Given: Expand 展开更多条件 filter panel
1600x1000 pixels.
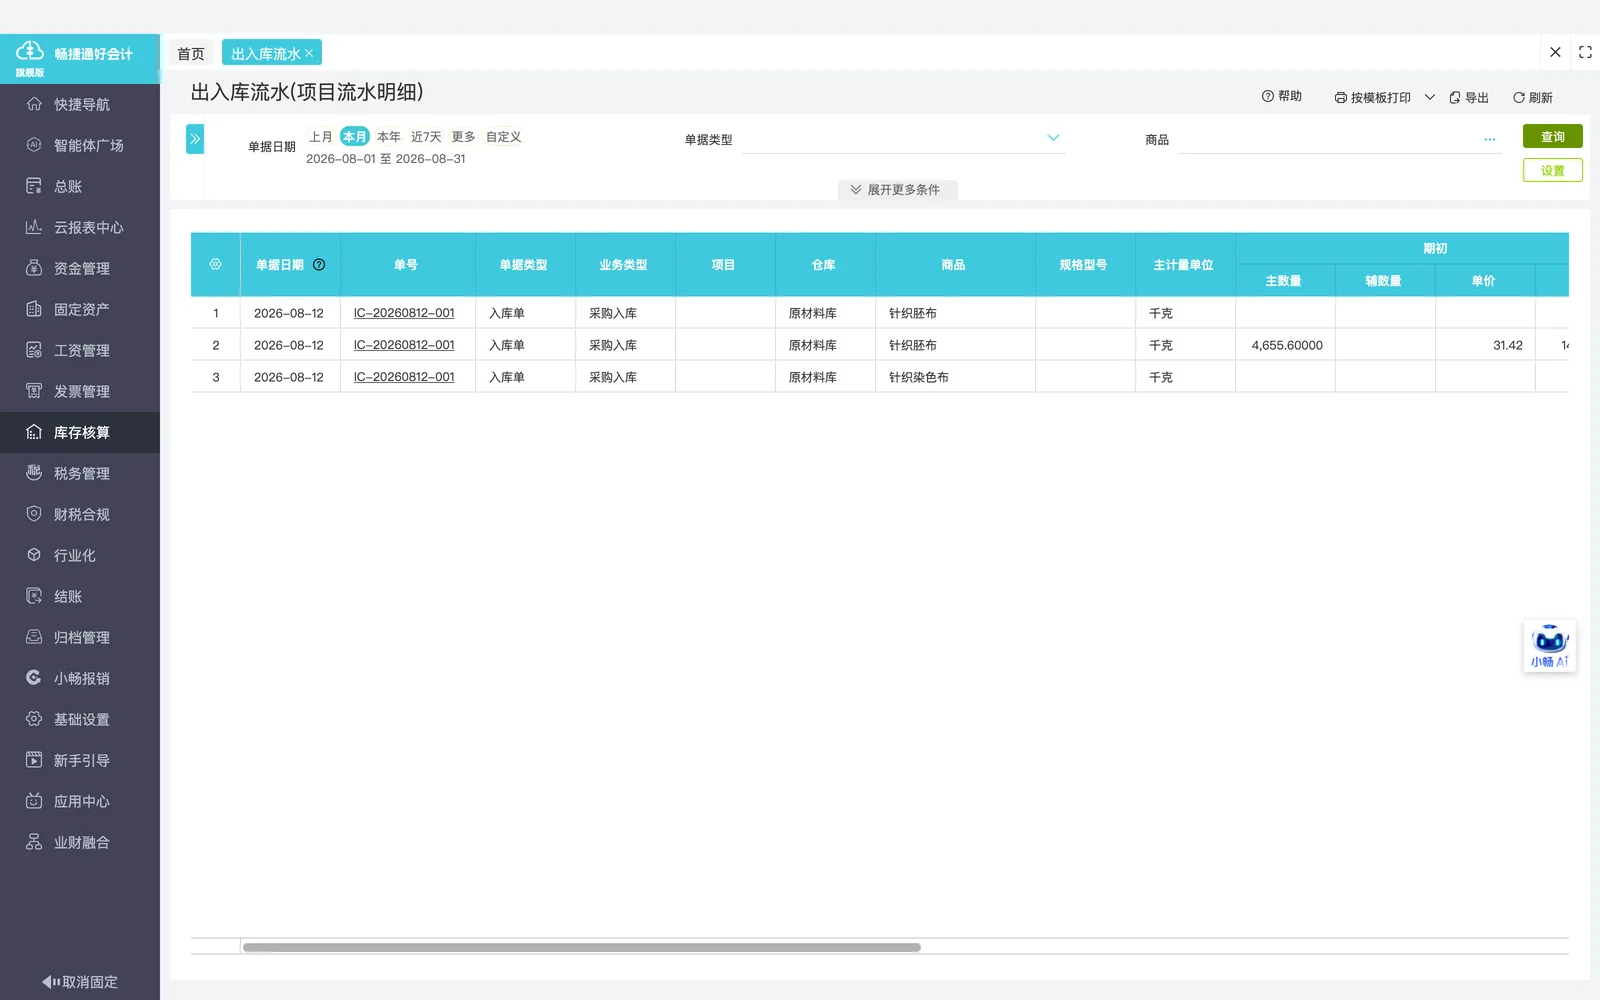Looking at the screenshot, I should click(x=897, y=190).
